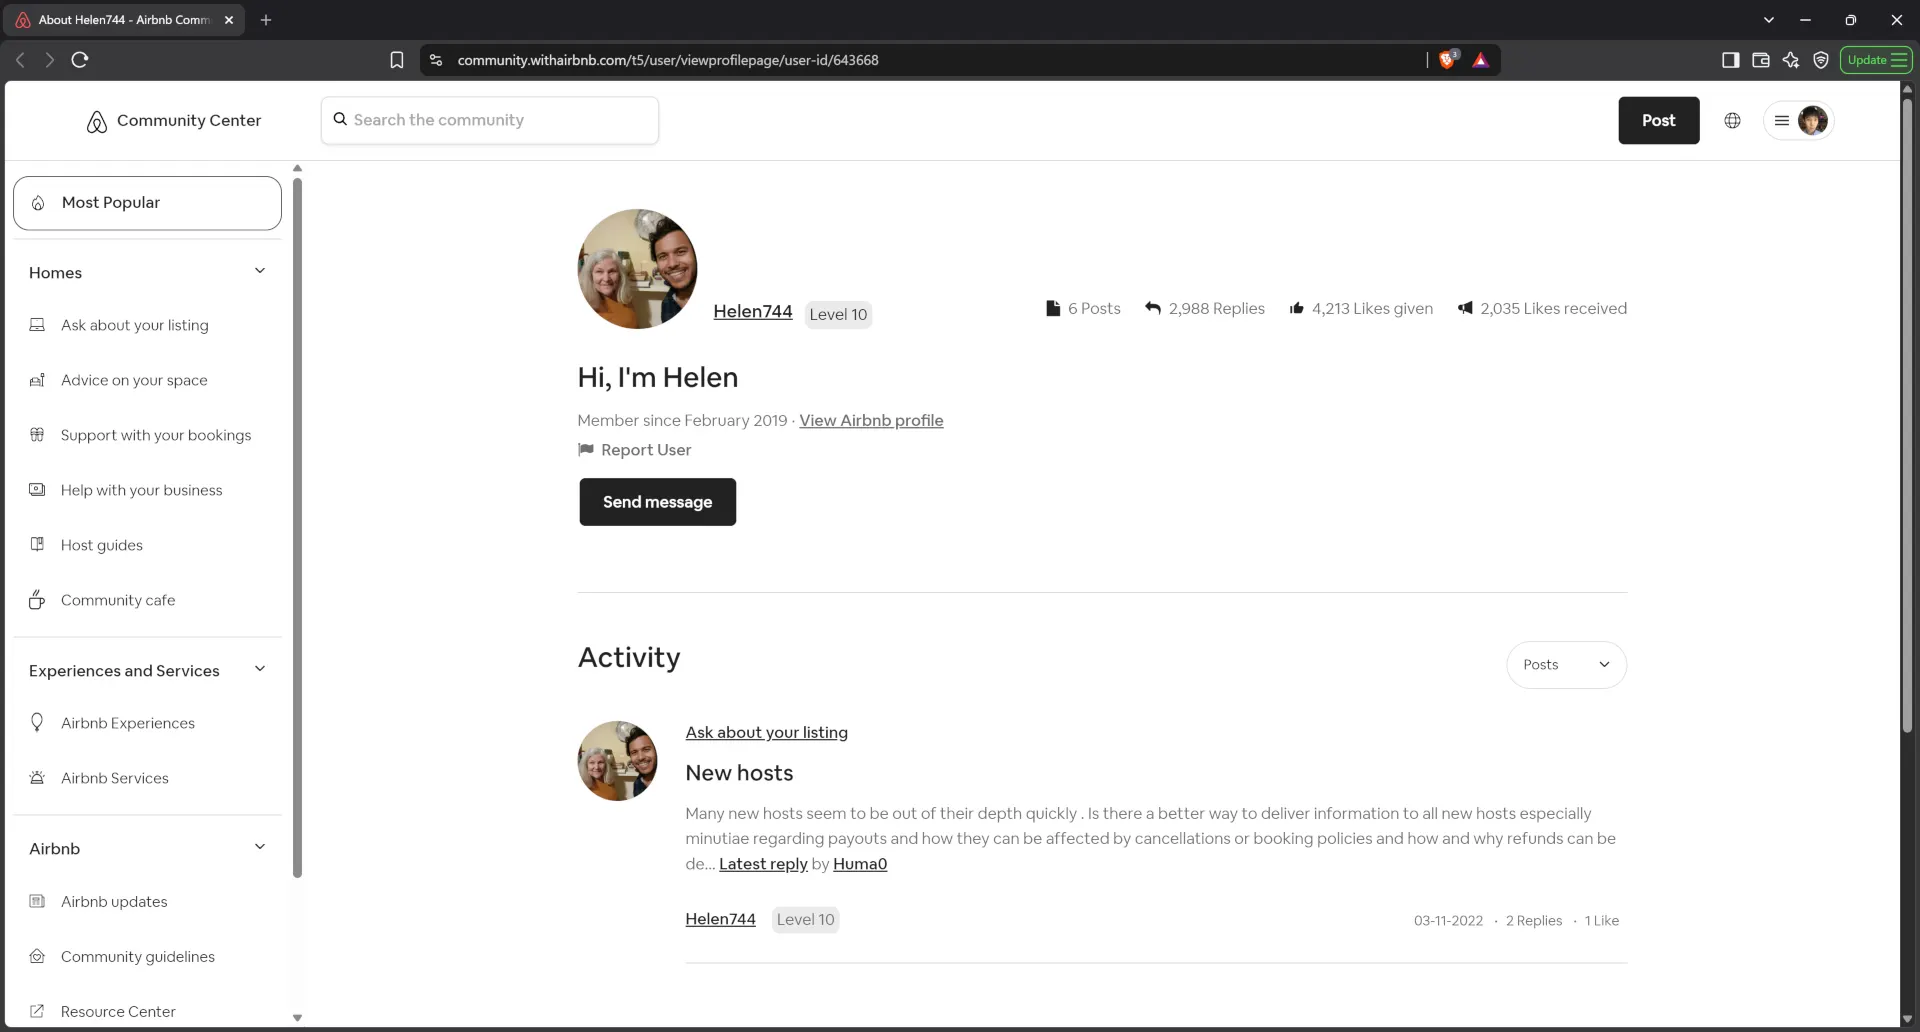Open a new browser tab
The width and height of the screenshot is (1920, 1032).
click(266, 20)
